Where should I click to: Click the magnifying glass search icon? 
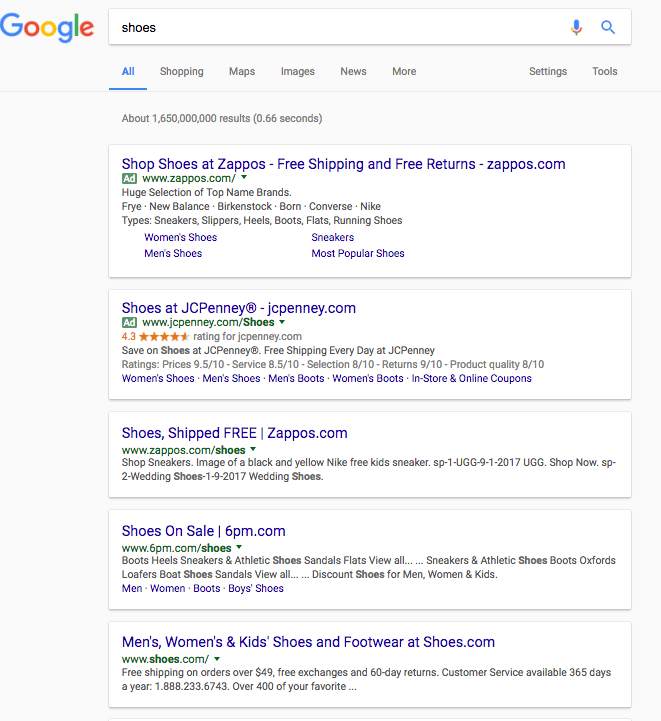[608, 28]
